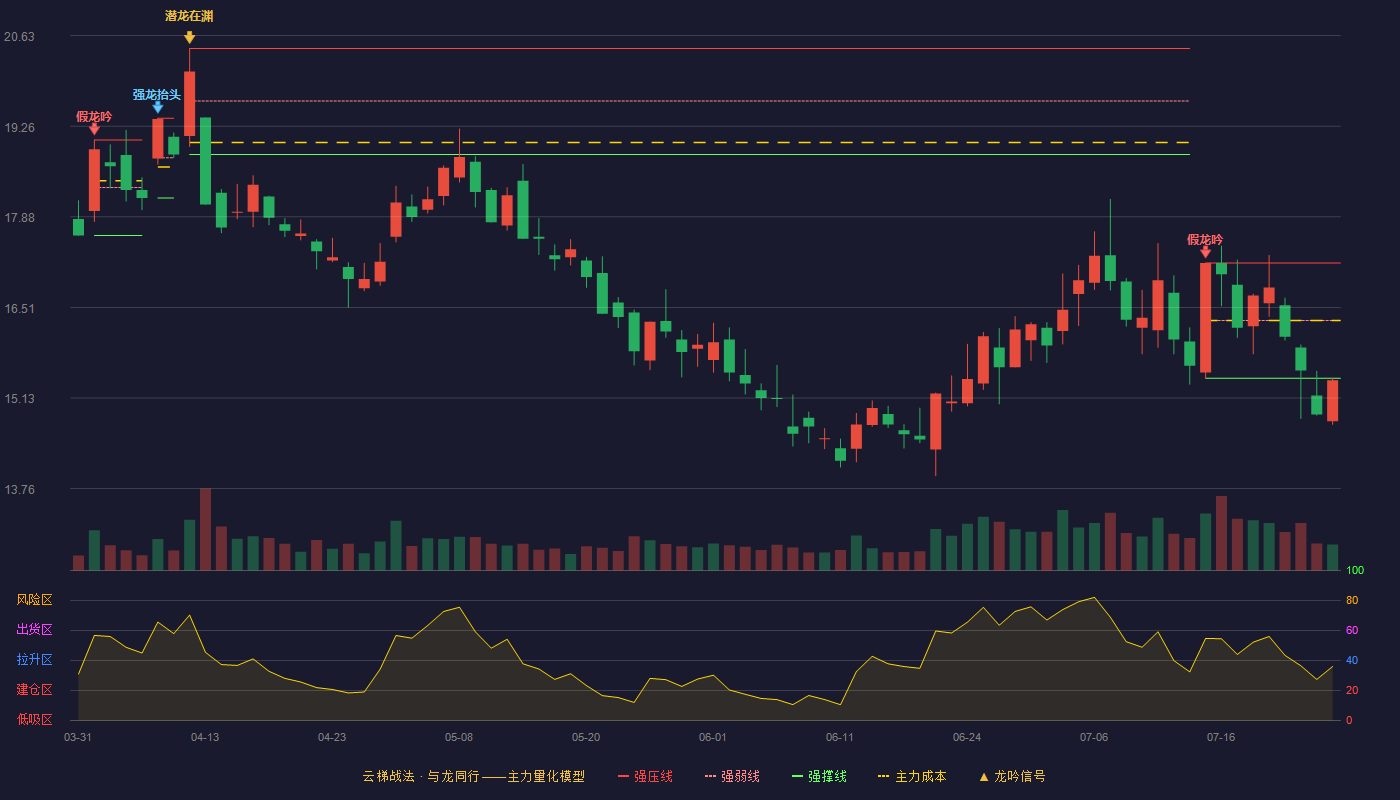Click the 100 indicator scale value
Viewport: 1400px width, 800px height.
point(1355,571)
